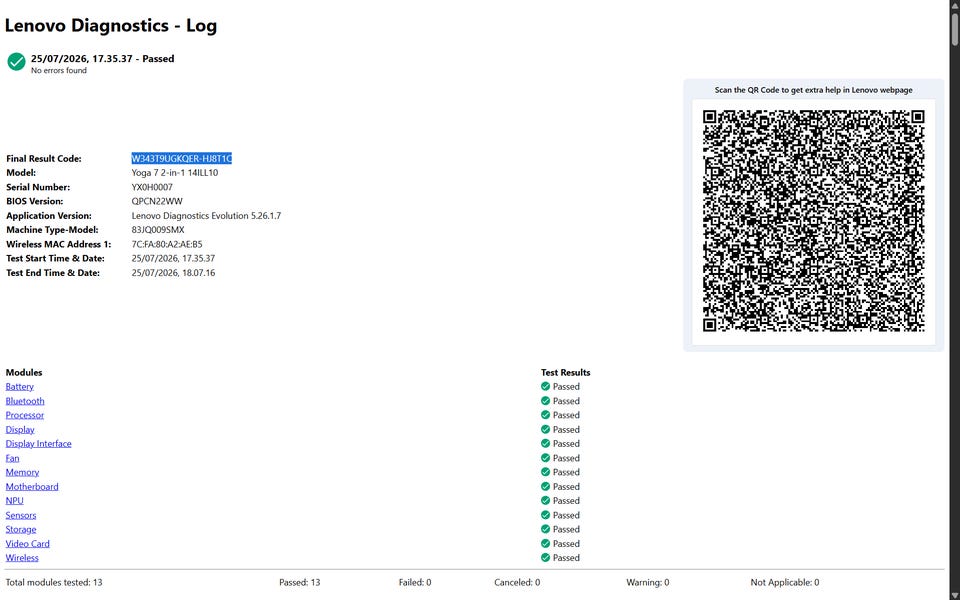This screenshot has width=960, height=600.
Task: Open the Storage module link
Action: pos(21,530)
